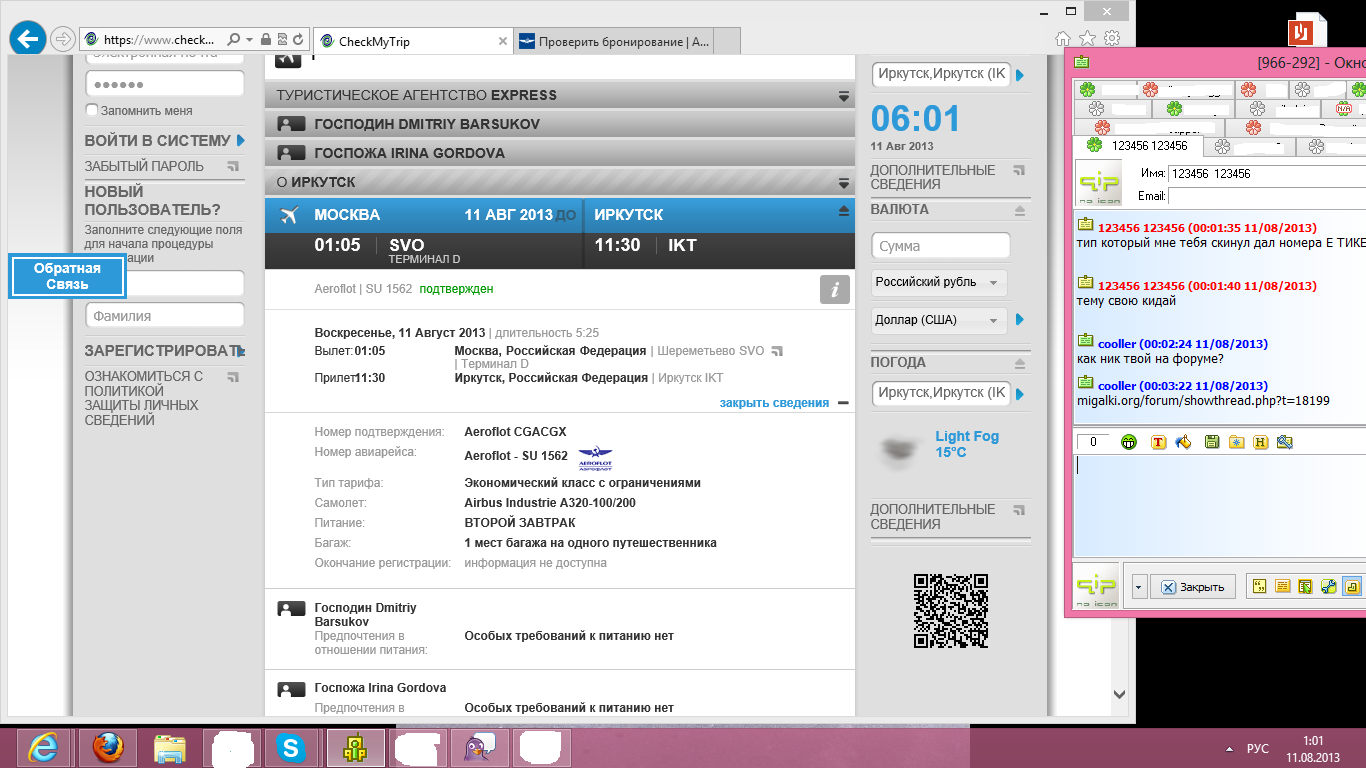Open Skype from the taskbar
Viewport: 1366px width, 768px height.
point(292,748)
